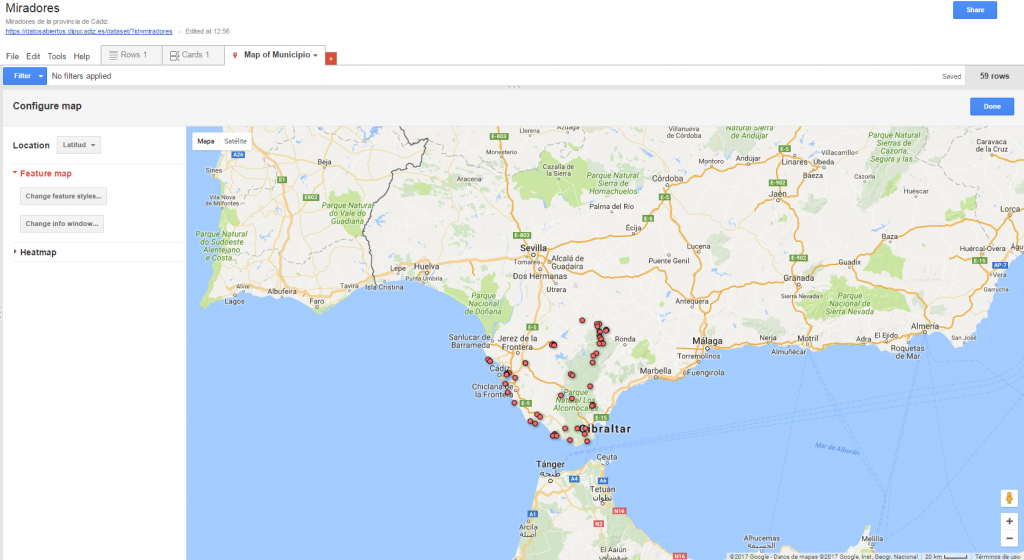Open the Edit menu
Viewport: 1024px width, 560px height.
(33, 56)
